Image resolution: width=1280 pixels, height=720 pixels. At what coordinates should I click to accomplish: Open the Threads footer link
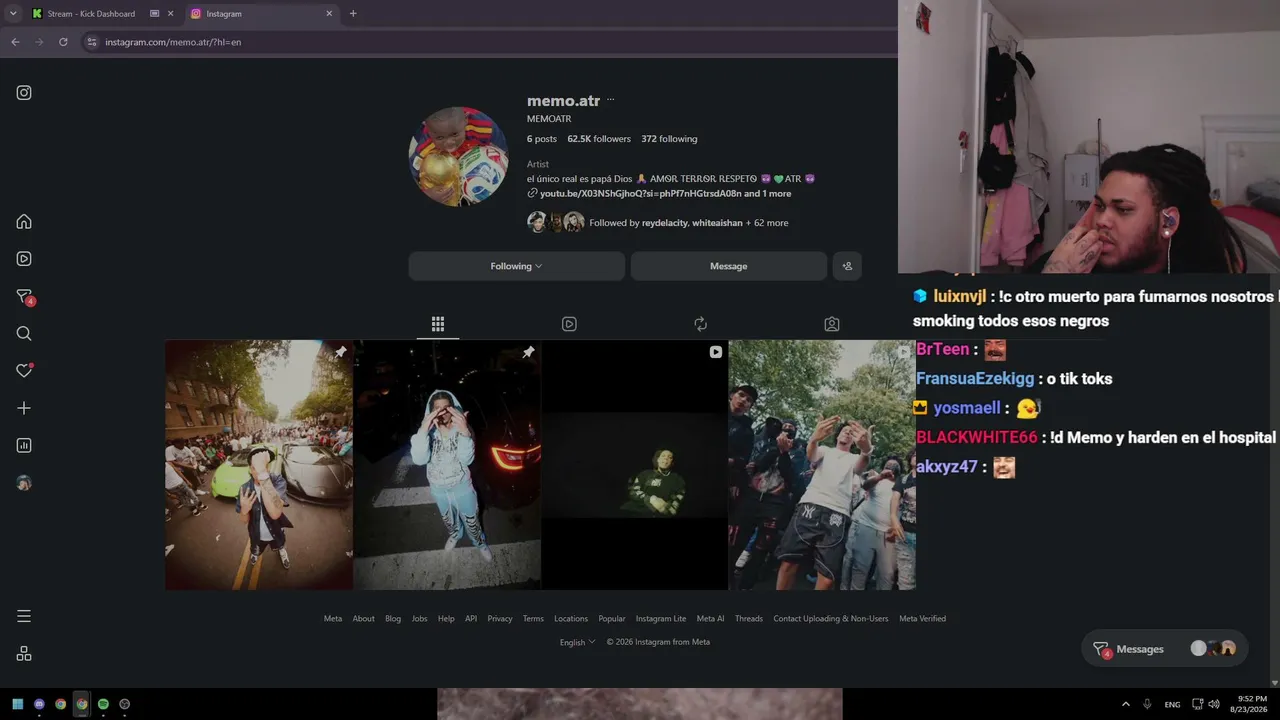(749, 619)
